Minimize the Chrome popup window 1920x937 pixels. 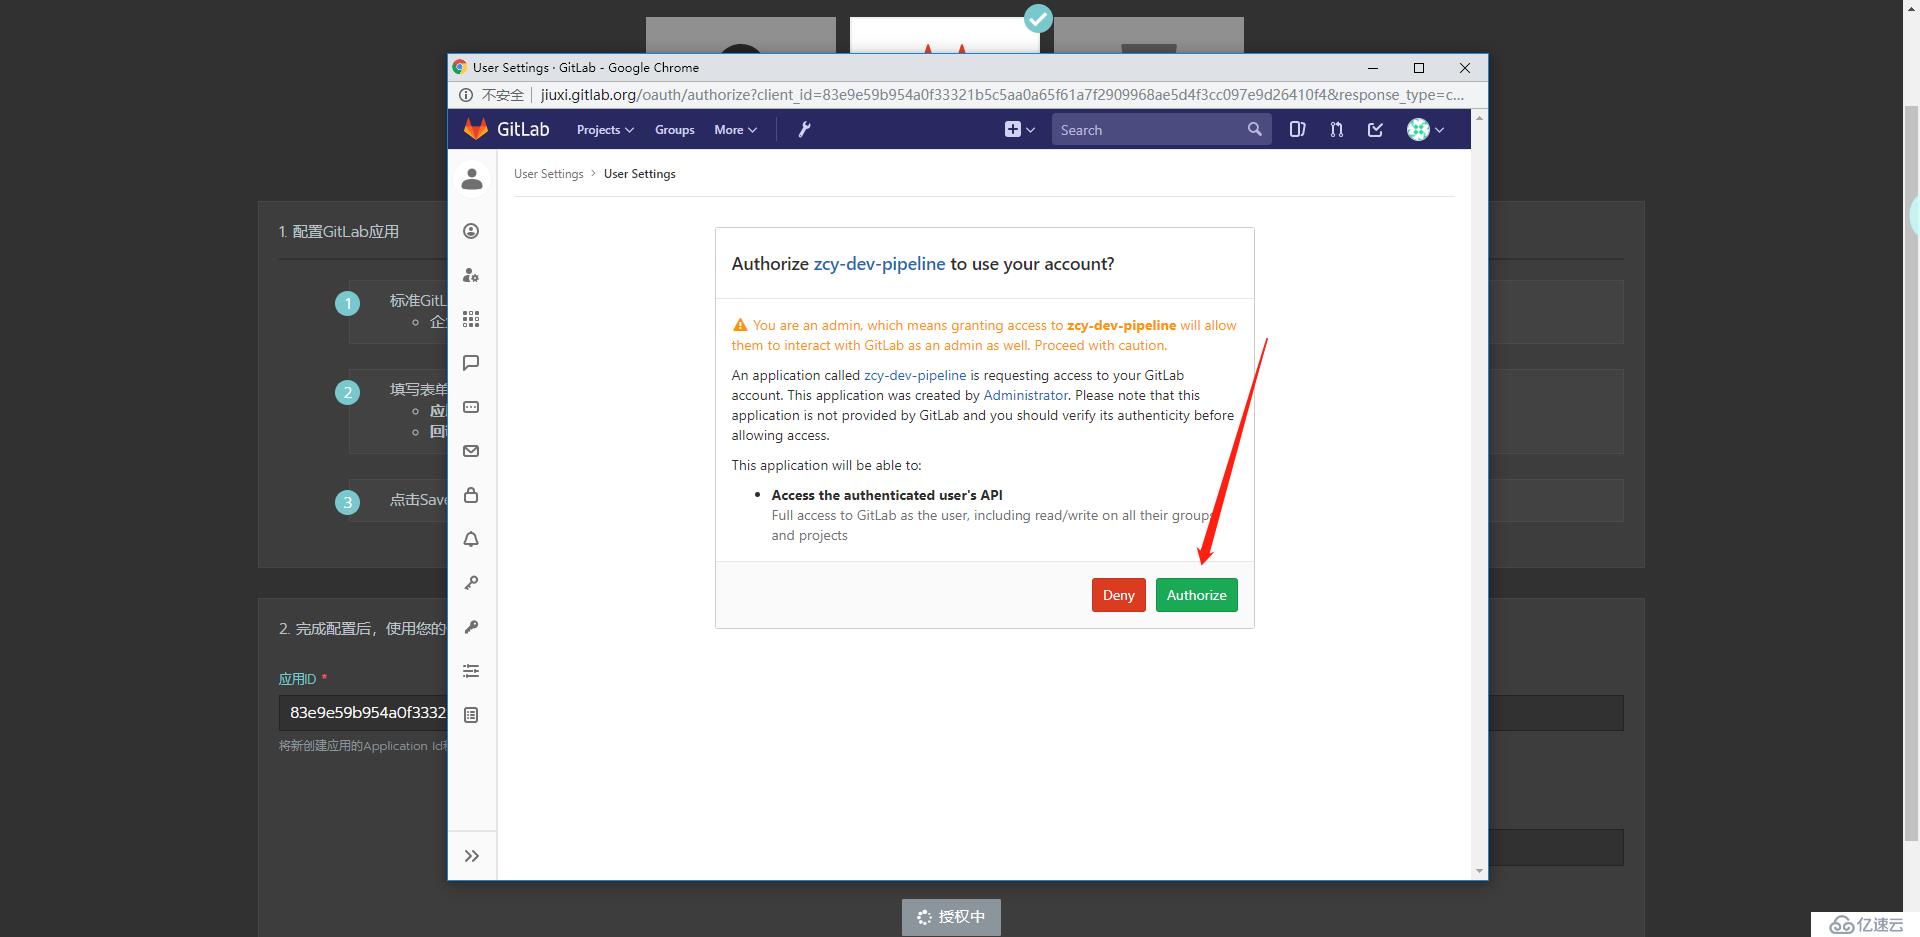(x=1373, y=68)
